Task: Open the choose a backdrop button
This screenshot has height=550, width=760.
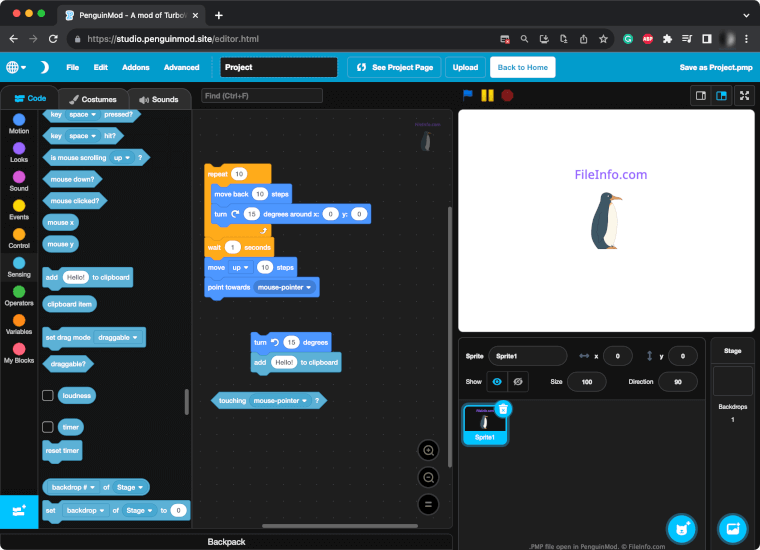Action: pos(732,528)
